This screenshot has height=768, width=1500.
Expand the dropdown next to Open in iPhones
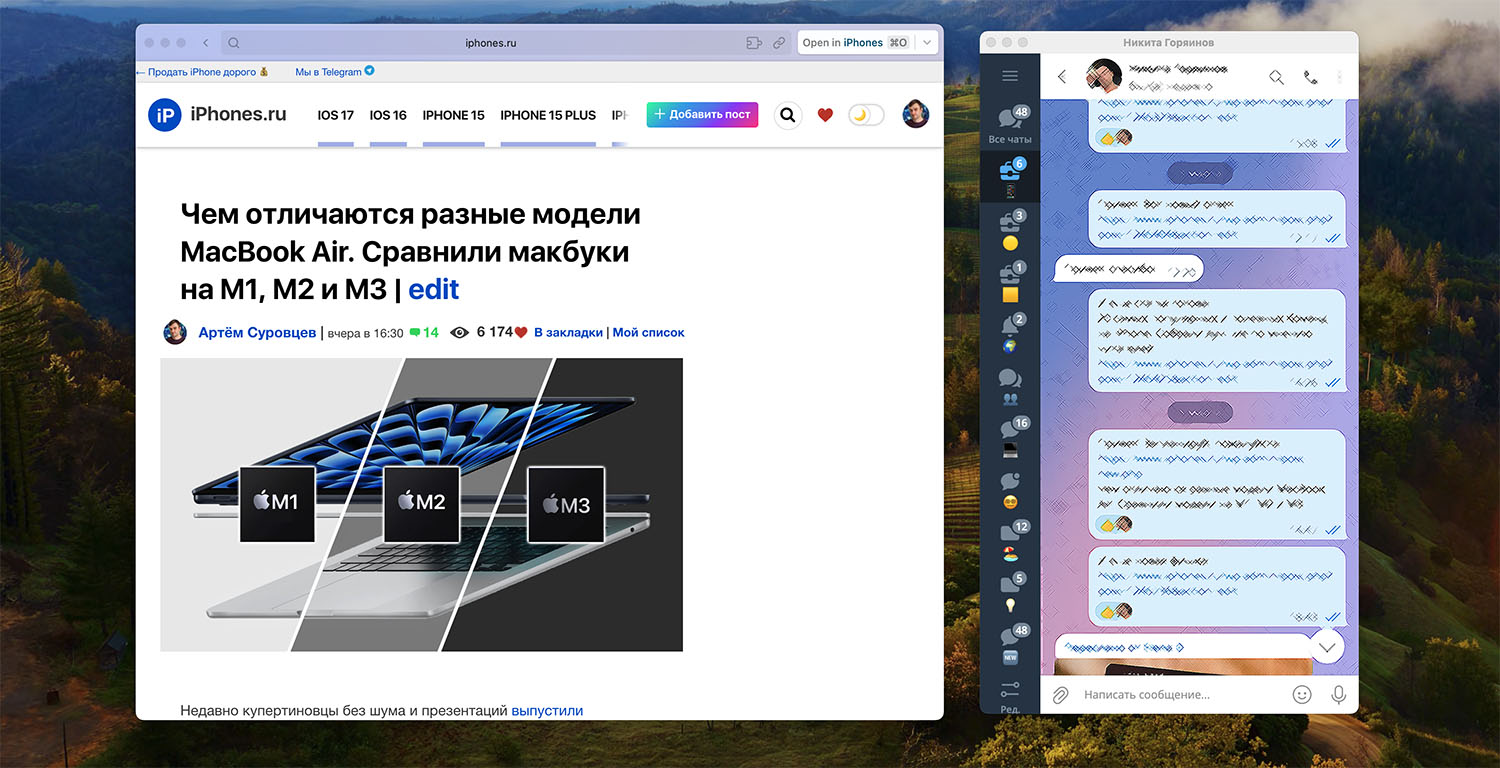927,43
